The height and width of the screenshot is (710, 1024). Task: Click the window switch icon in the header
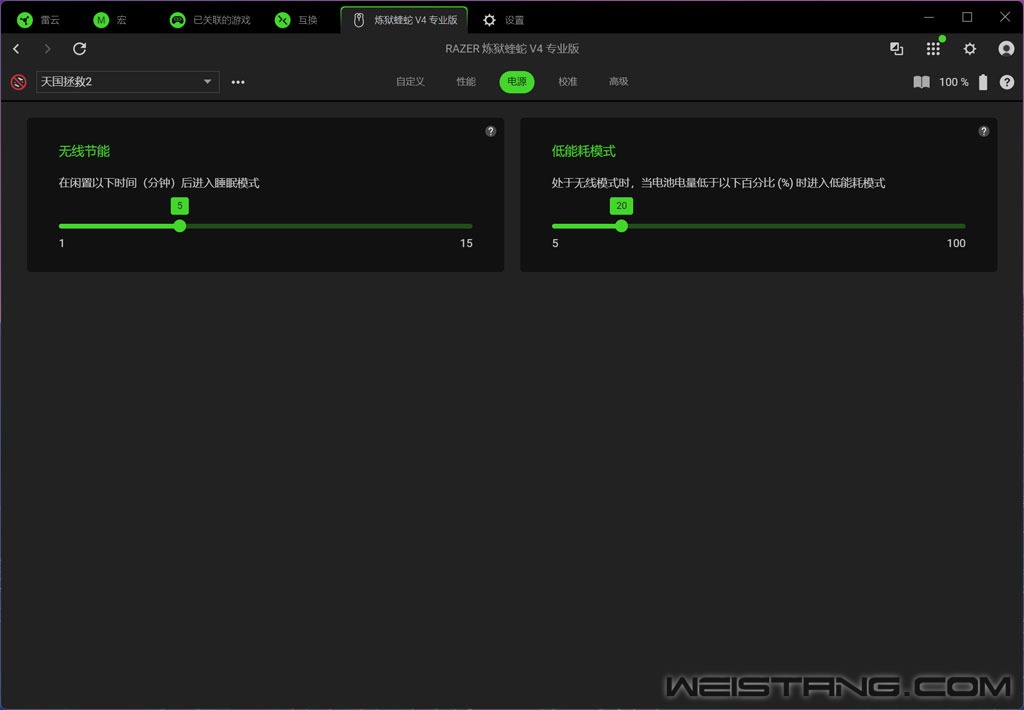pos(896,49)
